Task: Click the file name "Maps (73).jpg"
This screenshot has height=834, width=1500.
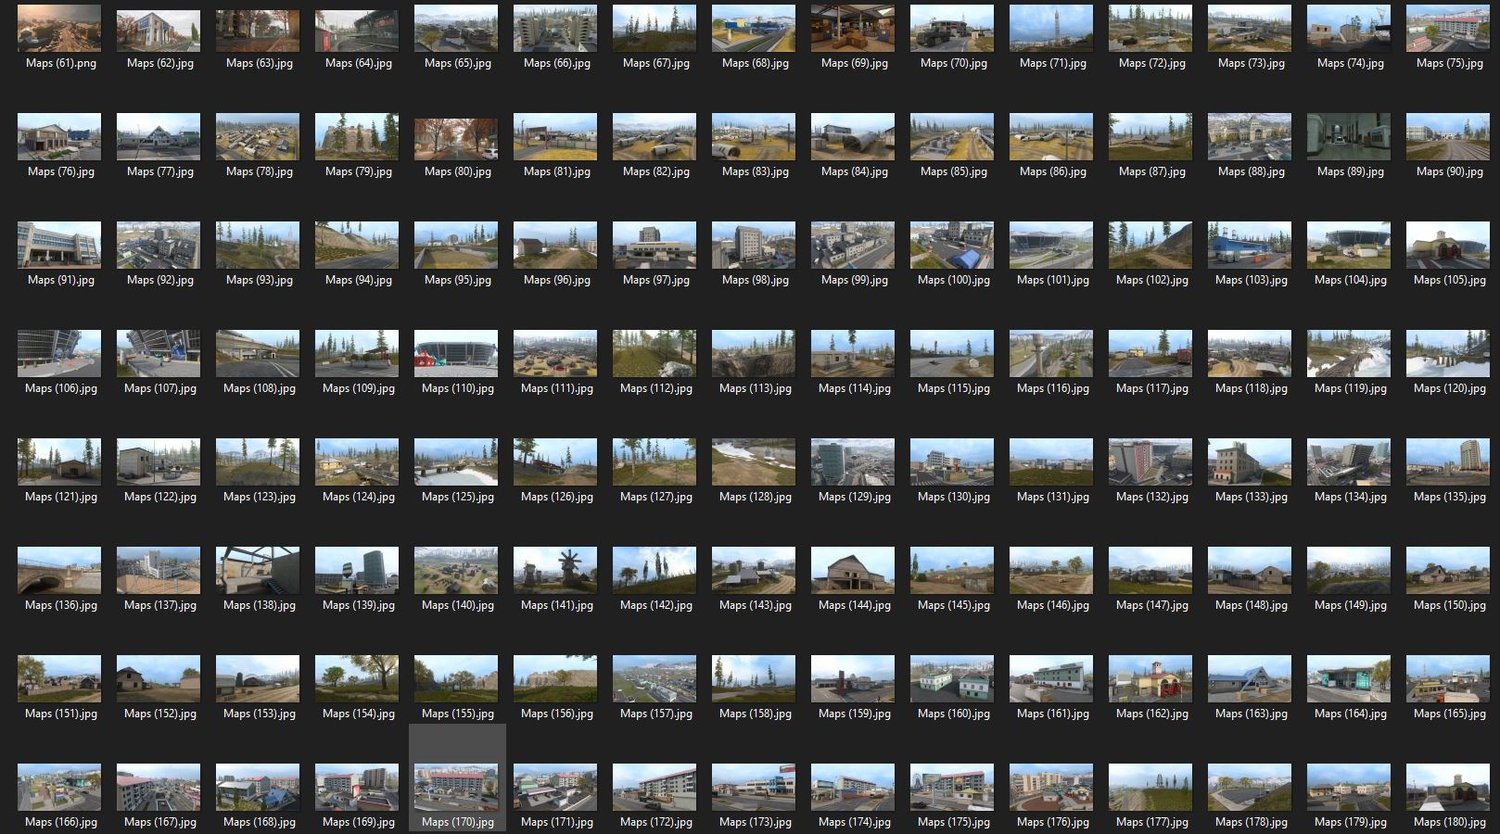Action: click(1251, 63)
